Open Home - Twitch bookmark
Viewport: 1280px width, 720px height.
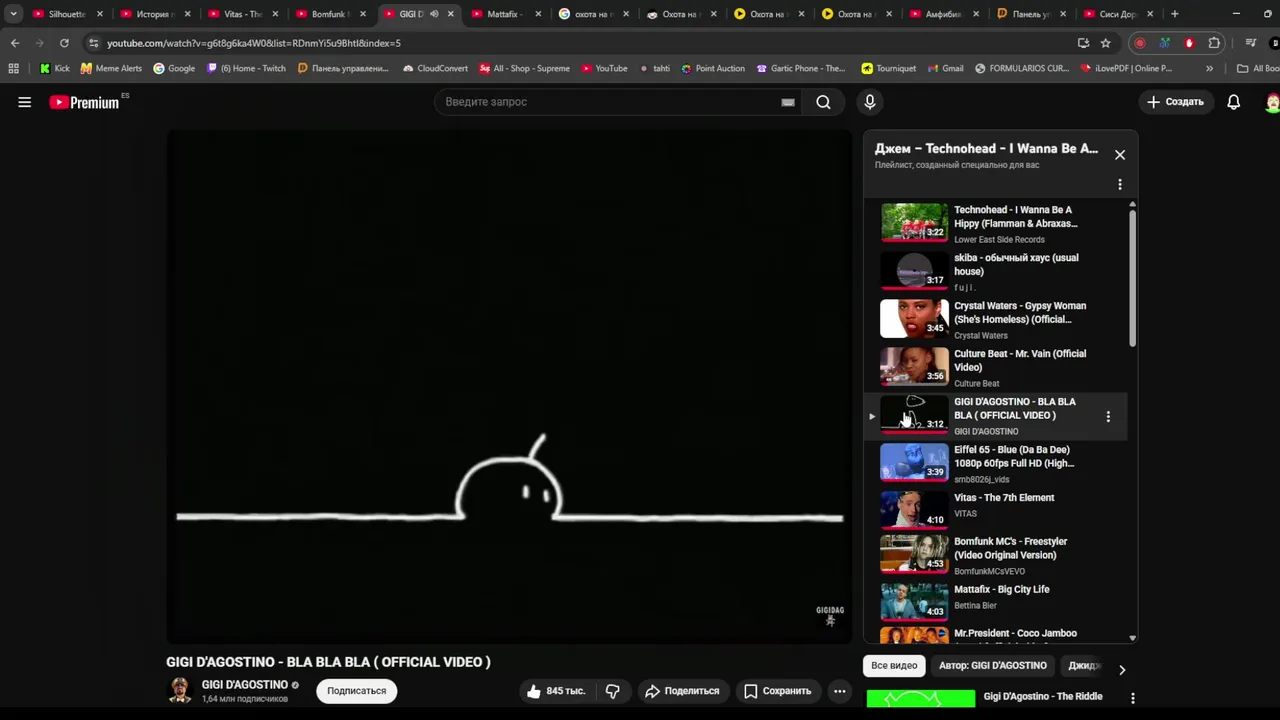246,68
